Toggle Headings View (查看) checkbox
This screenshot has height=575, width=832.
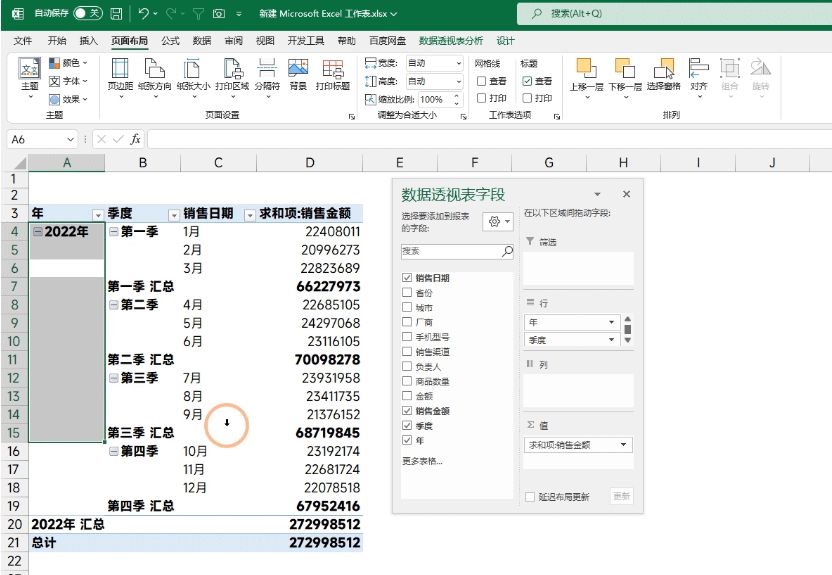point(527,81)
